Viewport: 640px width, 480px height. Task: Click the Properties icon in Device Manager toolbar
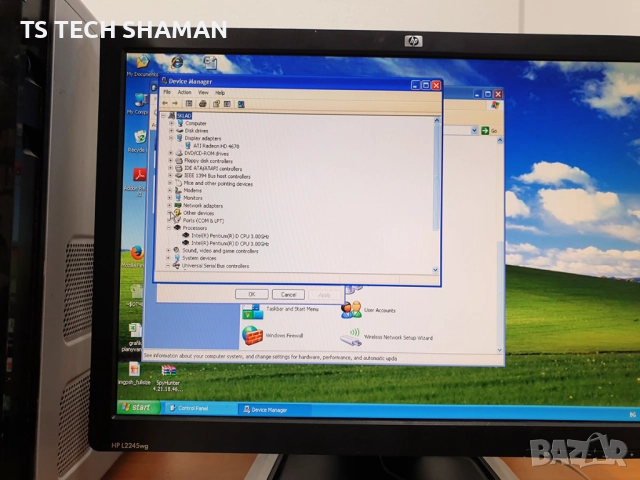(x=216, y=104)
